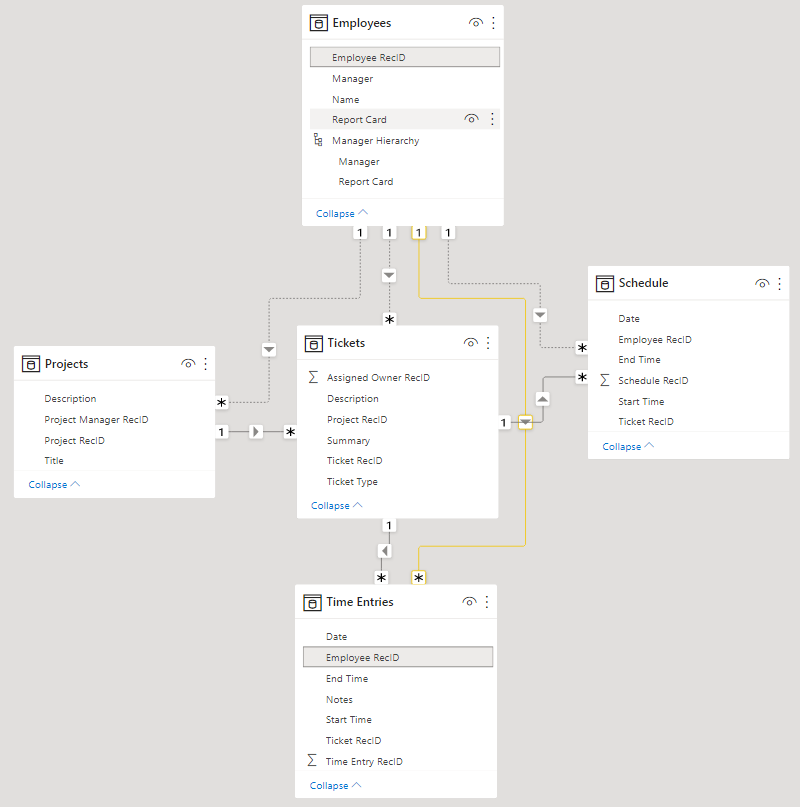This screenshot has height=807, width=800.
Task: Click Tickets table header title
Action: pyautogui.click(x=346, y=343)
